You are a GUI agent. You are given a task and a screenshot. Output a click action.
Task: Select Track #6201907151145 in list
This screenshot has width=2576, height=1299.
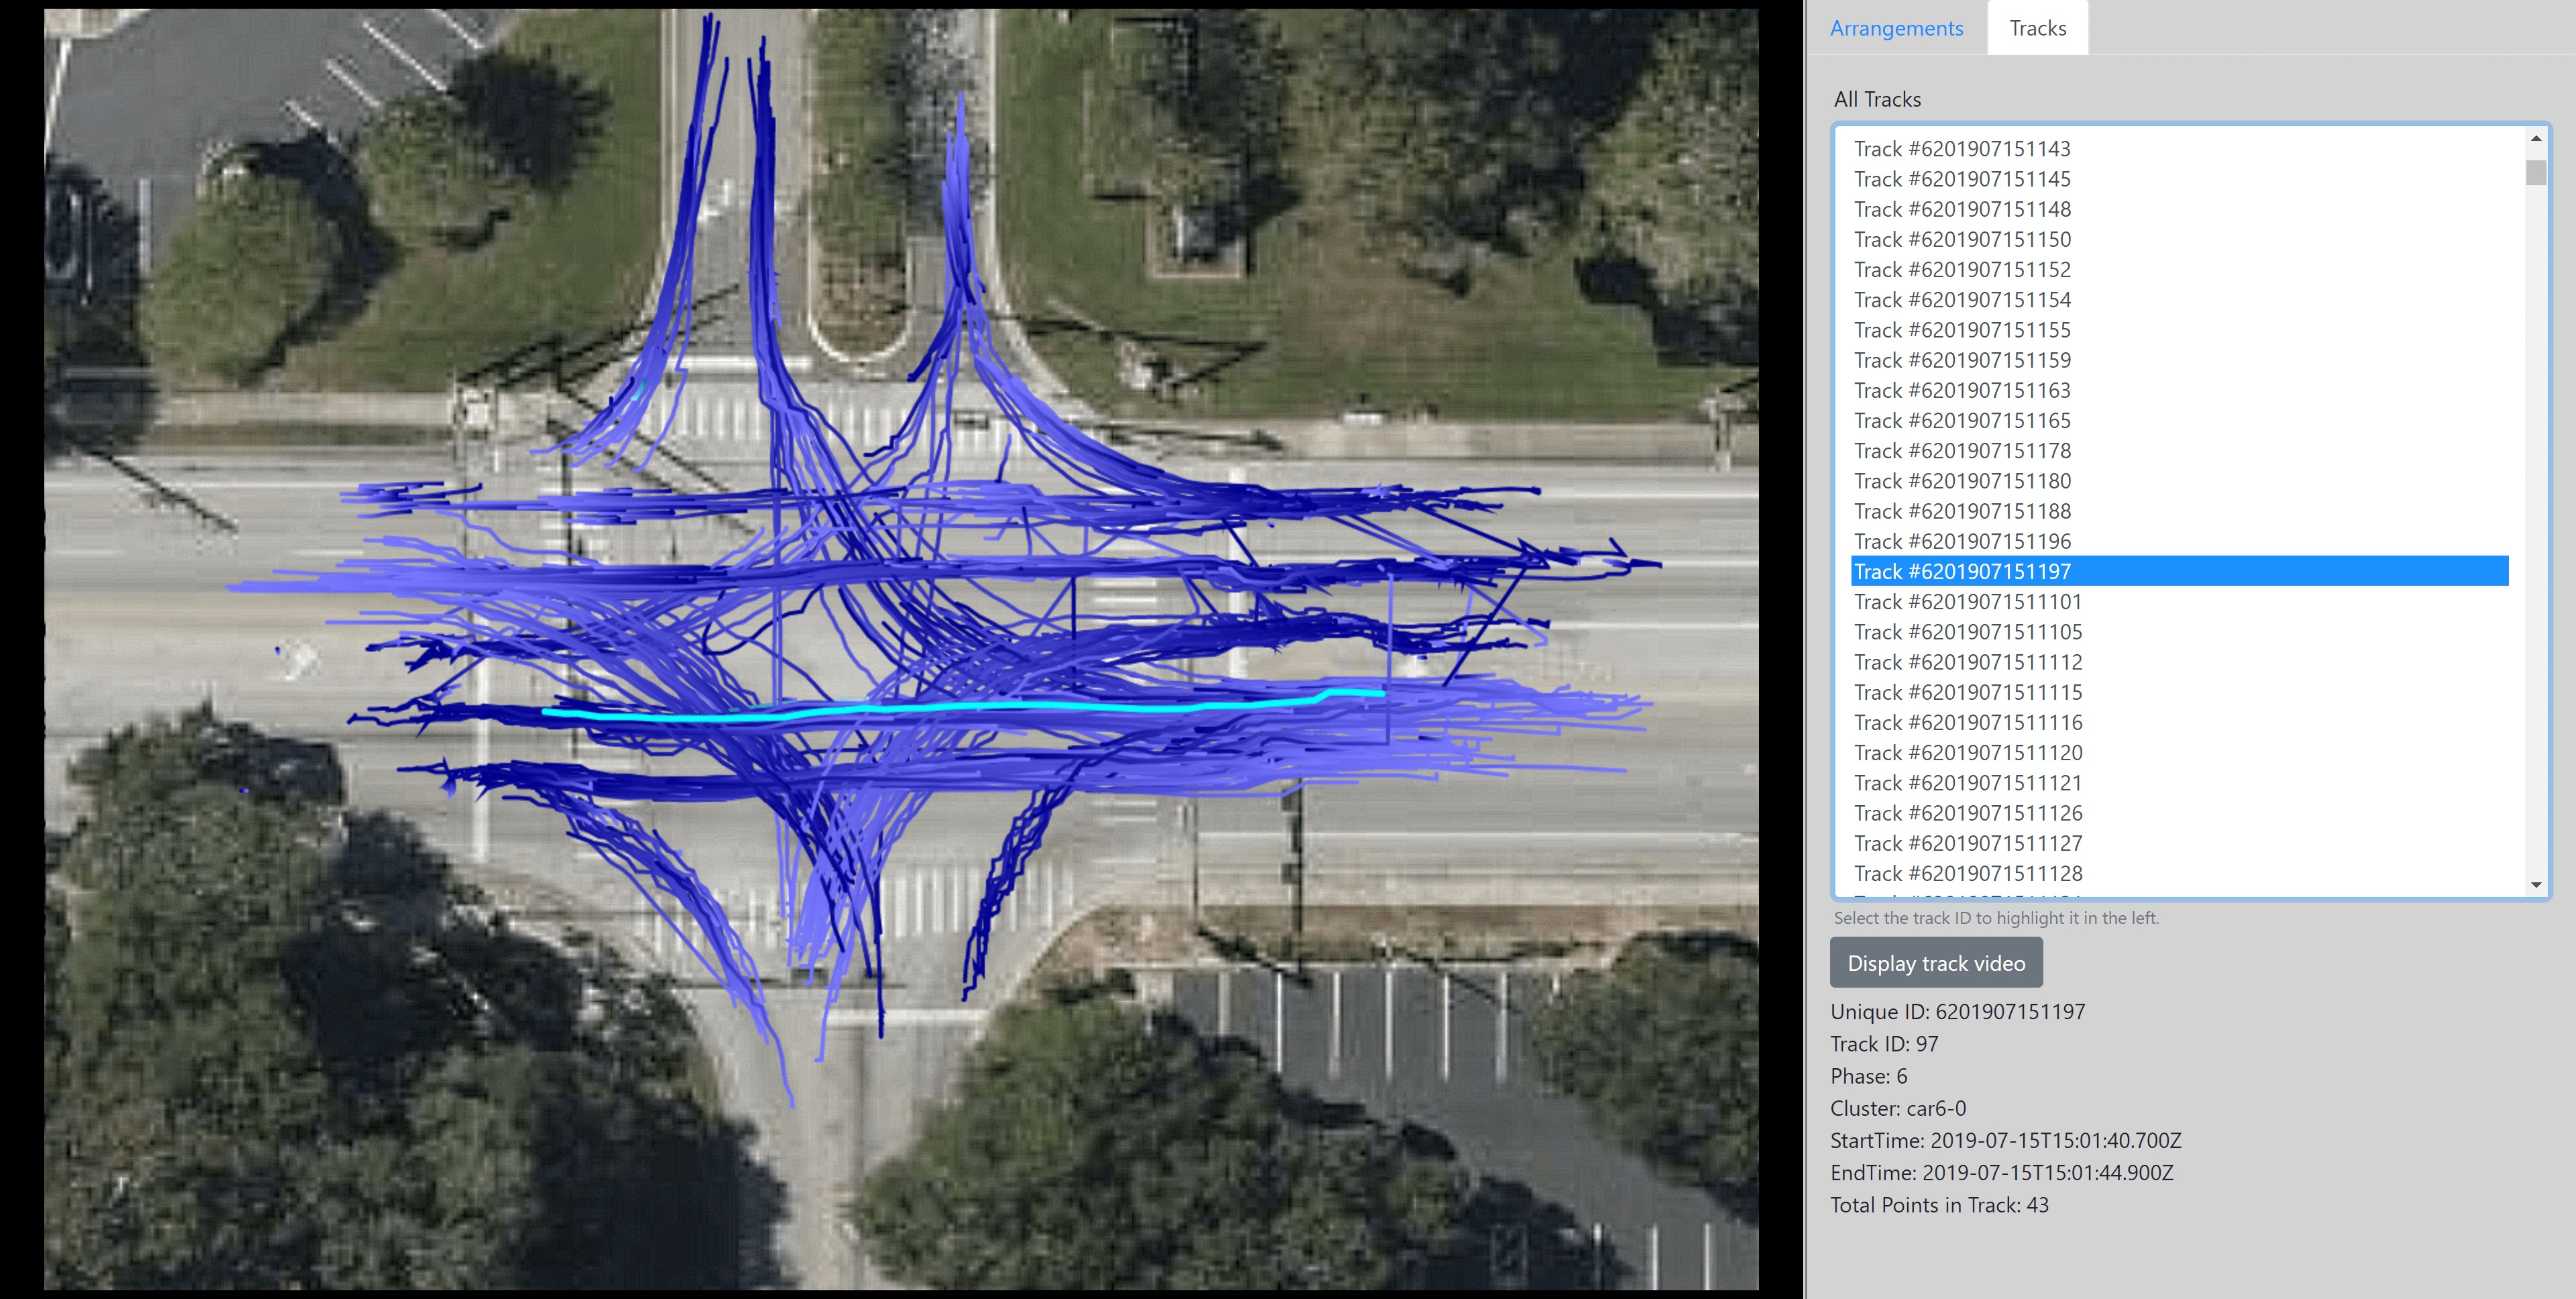(x=1961, y=179)
